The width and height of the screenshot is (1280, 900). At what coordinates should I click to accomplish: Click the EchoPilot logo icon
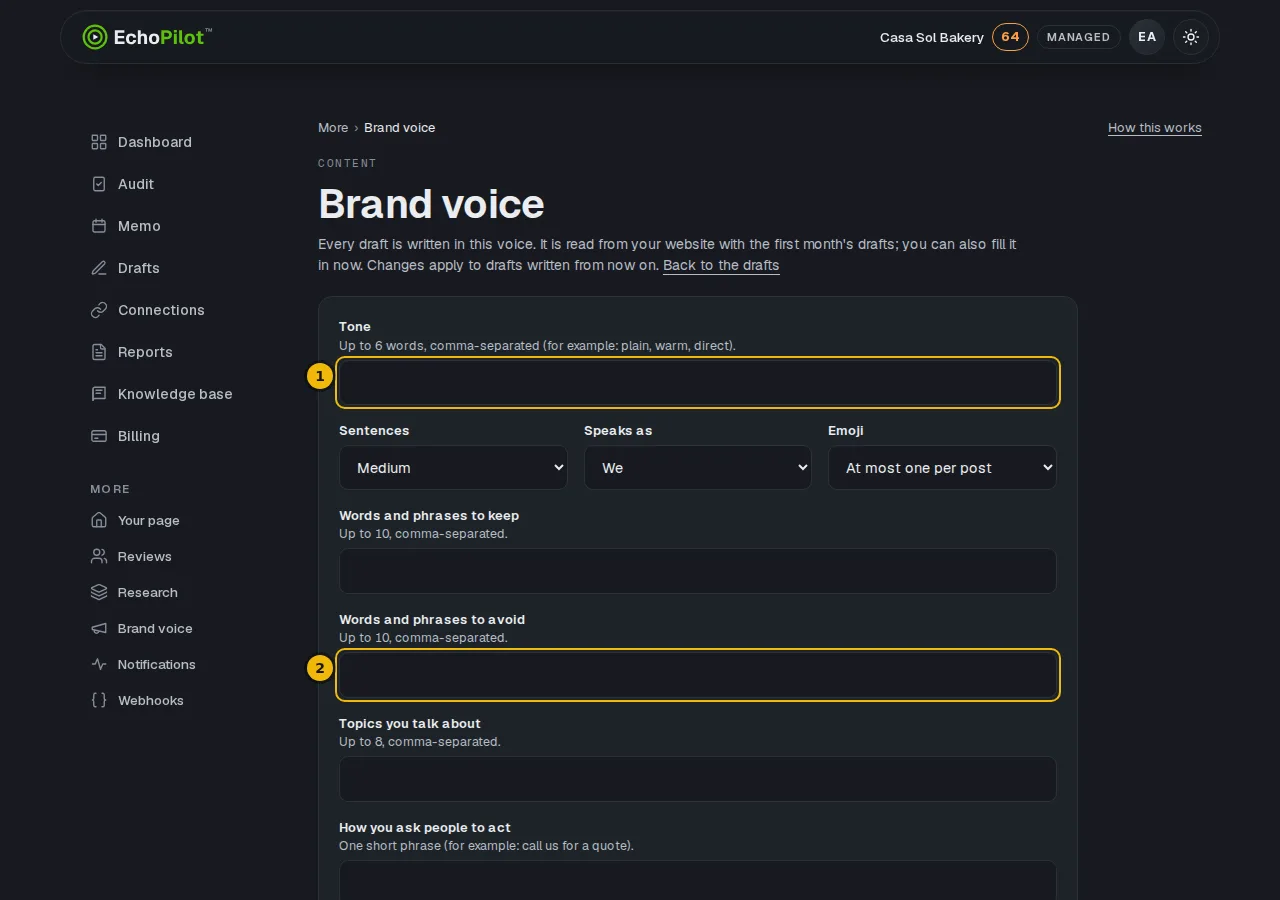click(x=95, y=37)
